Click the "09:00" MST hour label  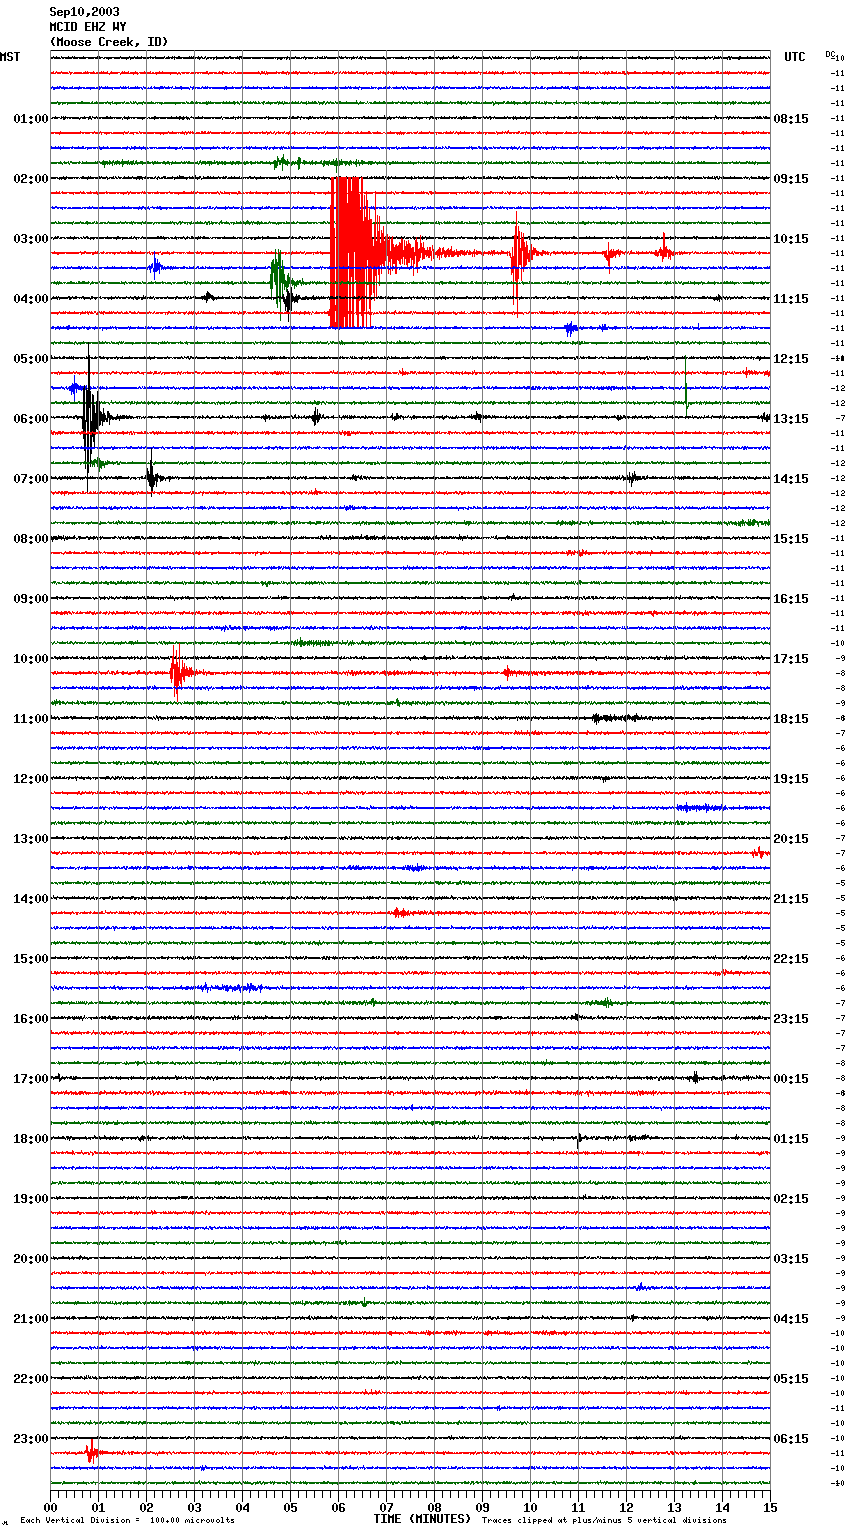(31, 599)
